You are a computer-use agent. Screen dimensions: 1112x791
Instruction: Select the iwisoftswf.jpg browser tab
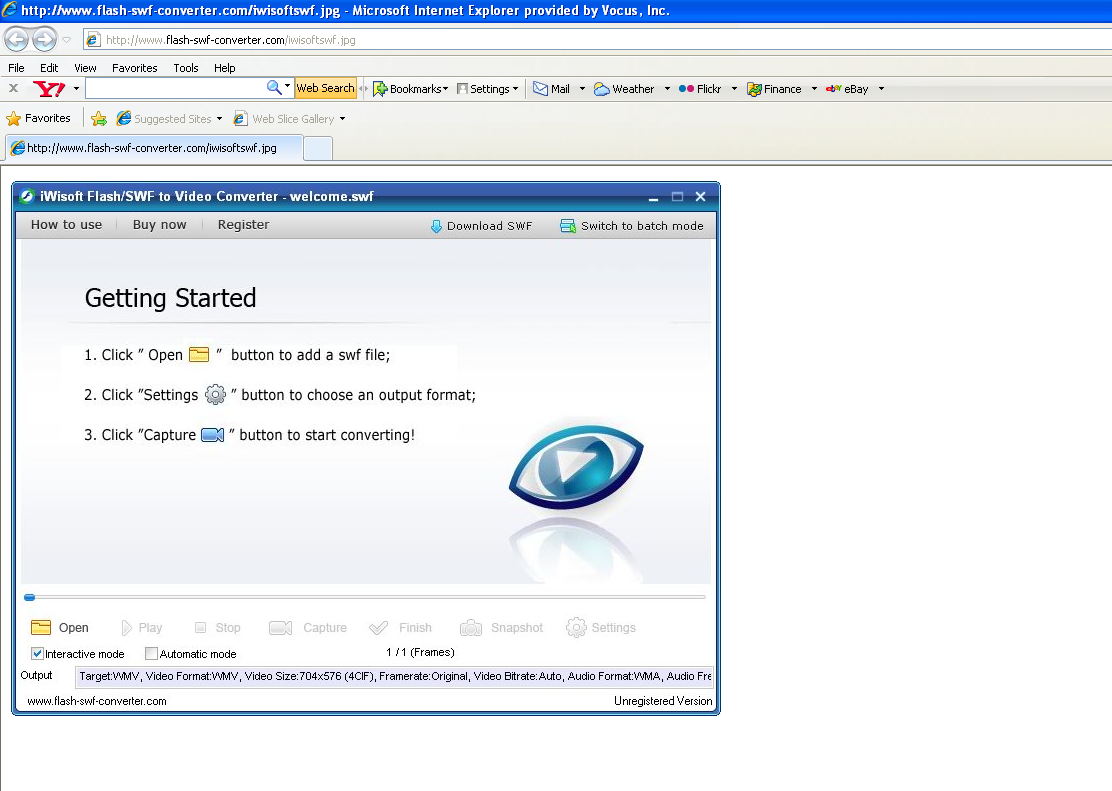point(155,148)
